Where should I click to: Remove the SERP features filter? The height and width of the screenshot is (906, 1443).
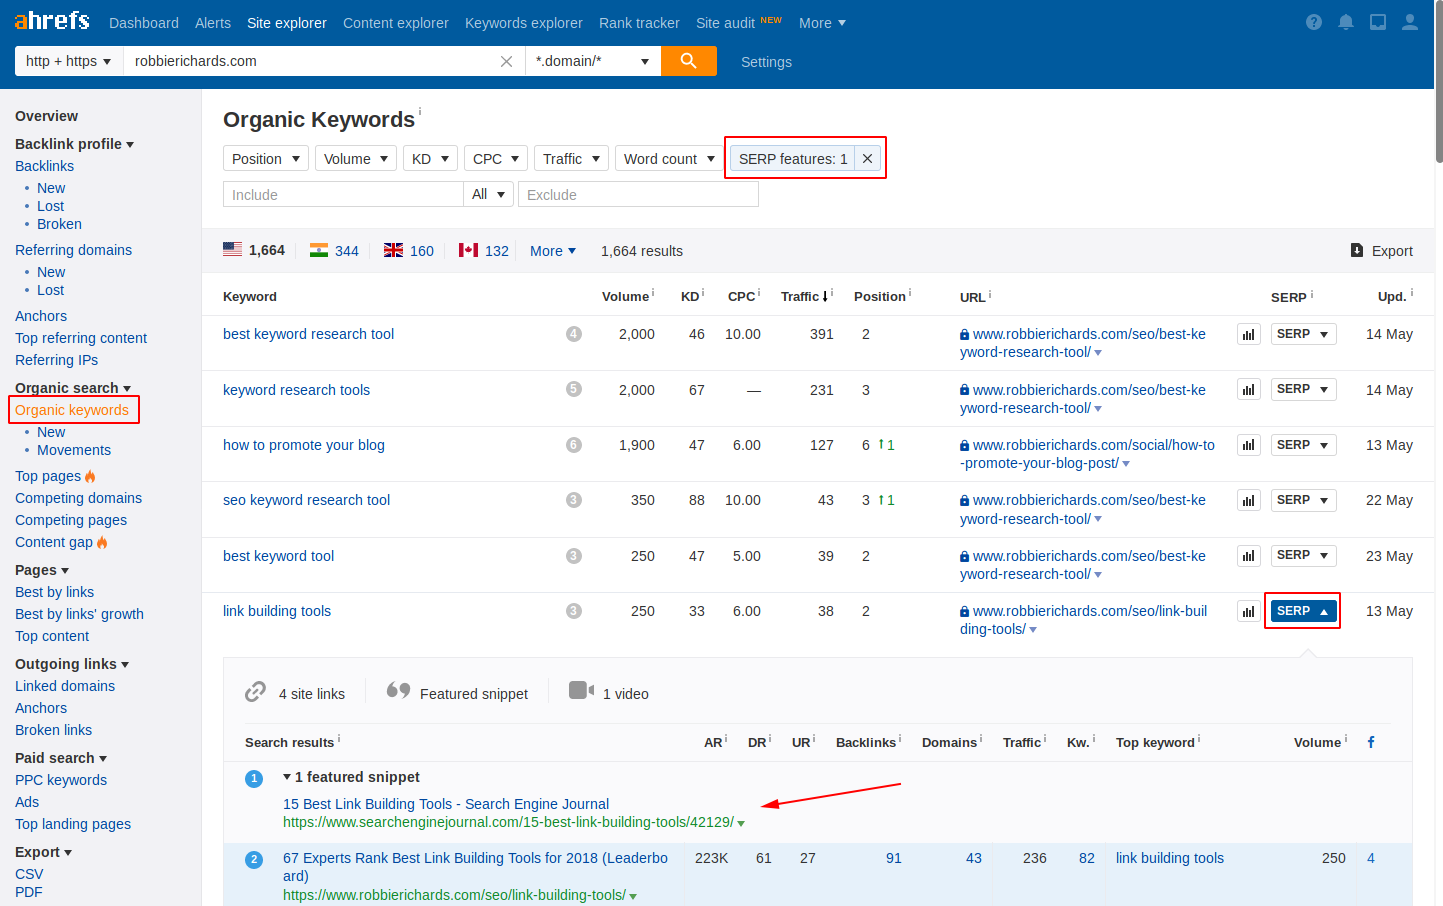tap(867, 159)
